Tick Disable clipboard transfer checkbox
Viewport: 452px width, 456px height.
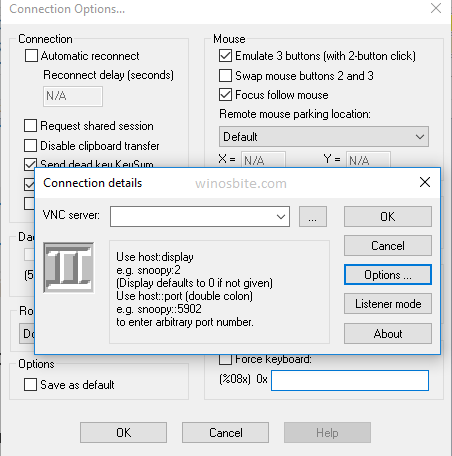click(x=30, y=146)
